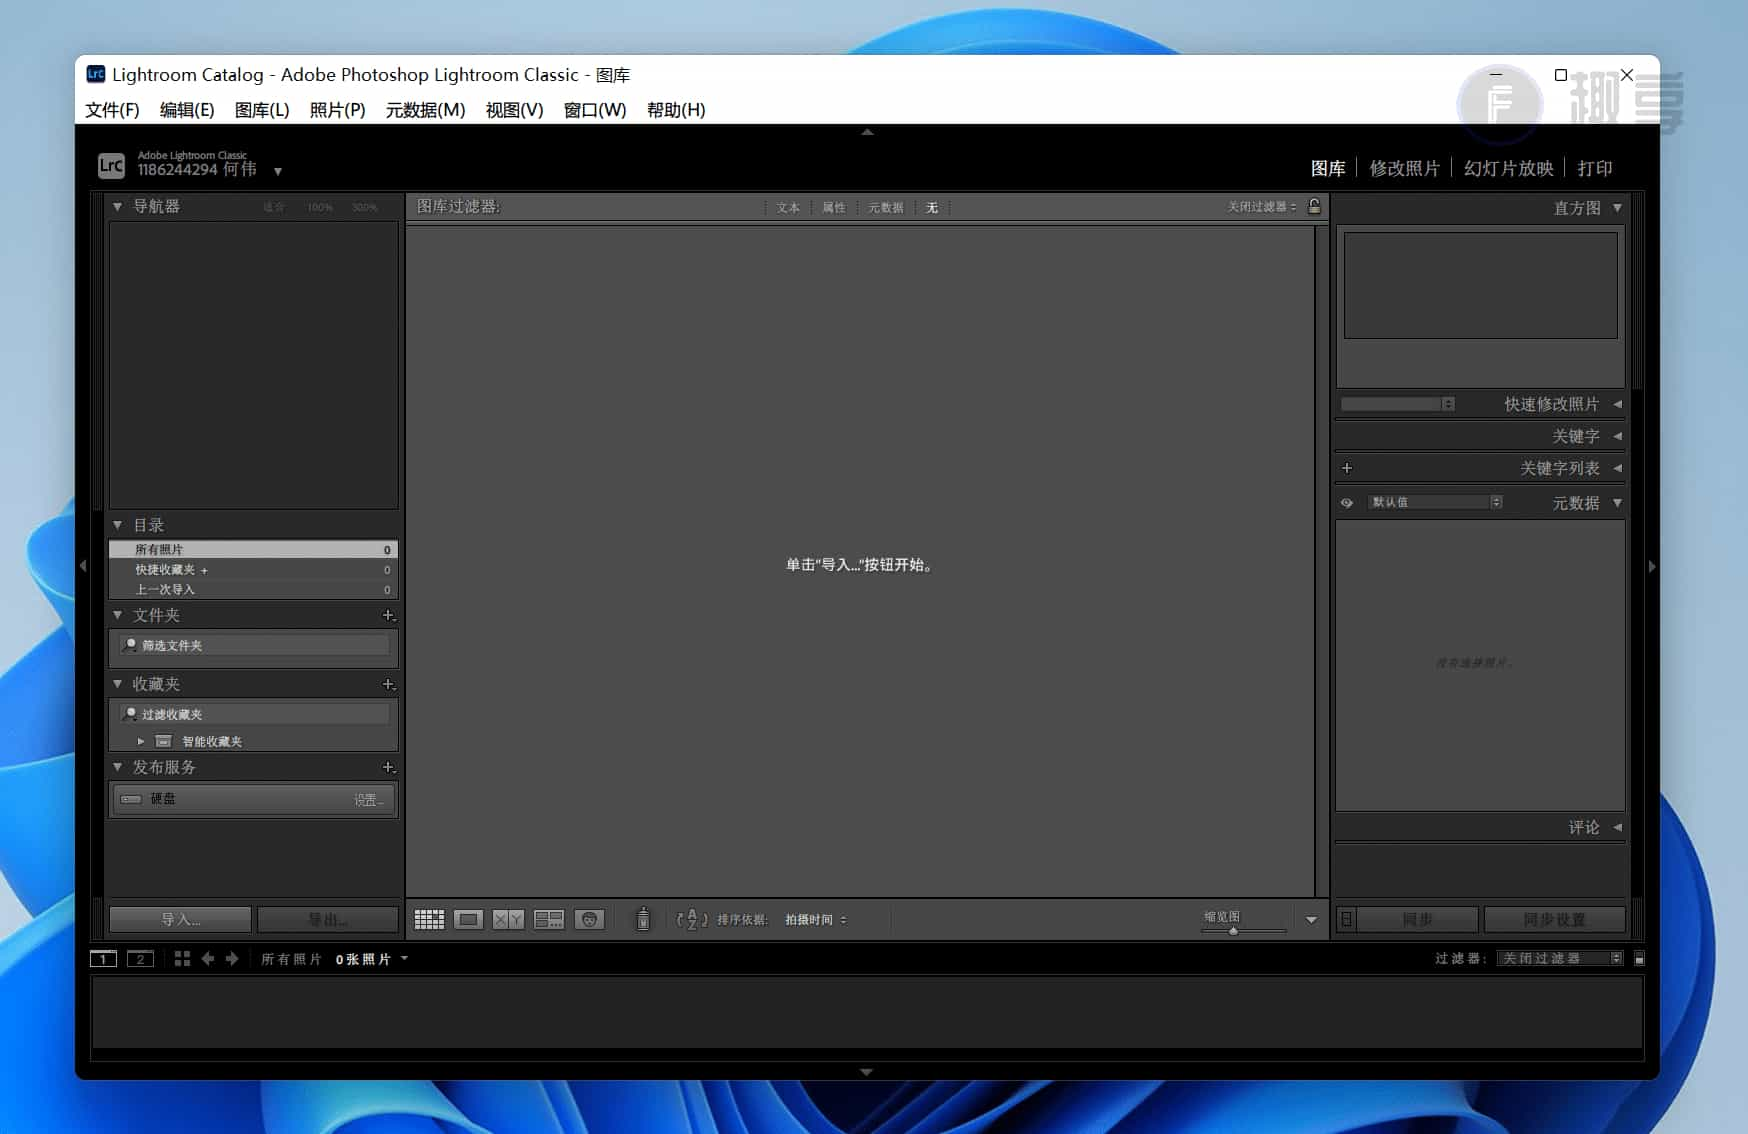Click the Lrc logo identity plate
Screen dimensions: 1748x1134
click(111, 165)
